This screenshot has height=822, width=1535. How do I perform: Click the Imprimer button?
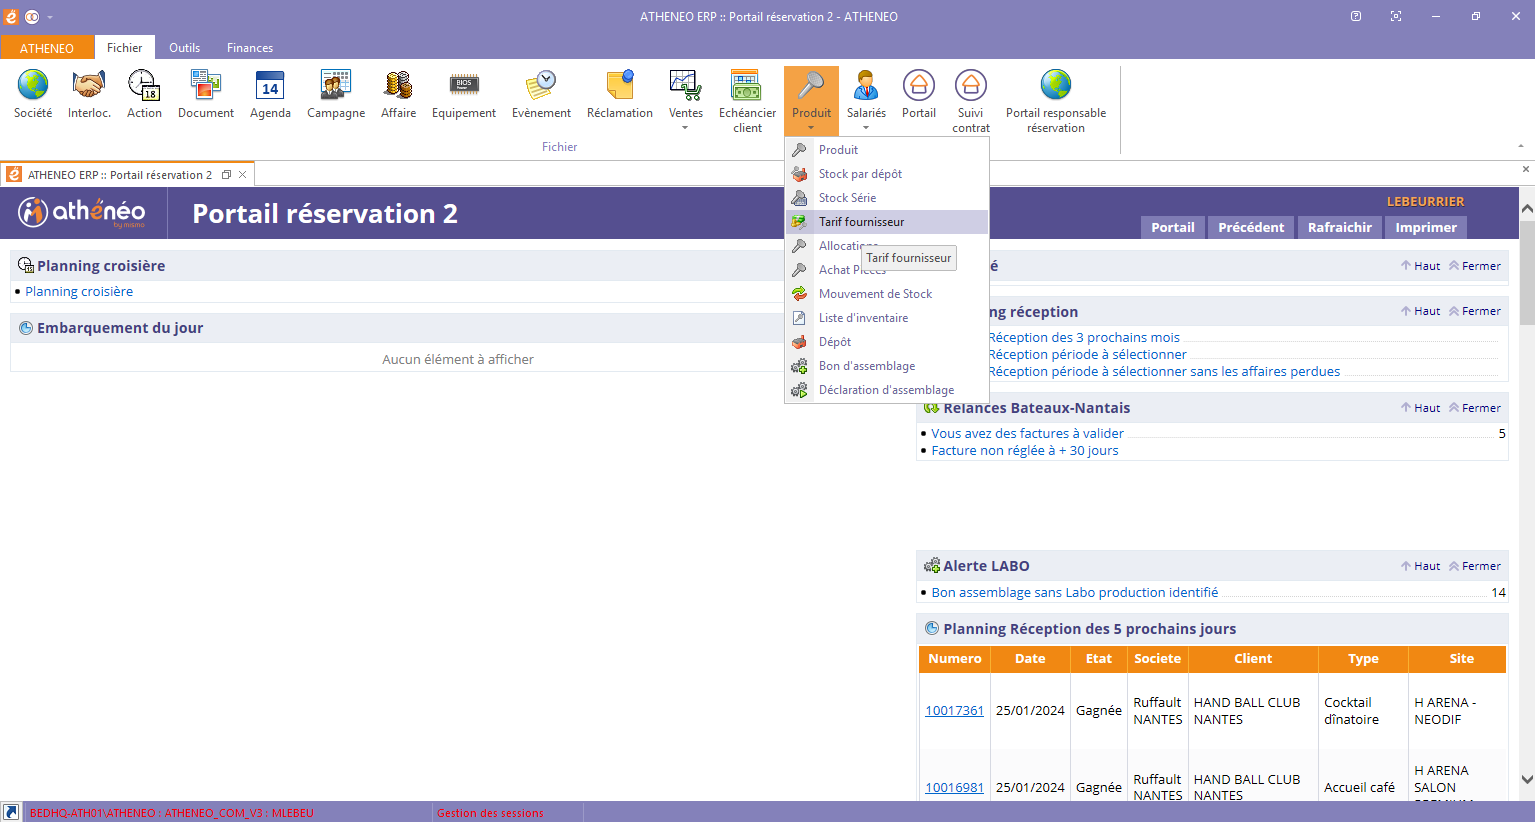coord(1426,227)
